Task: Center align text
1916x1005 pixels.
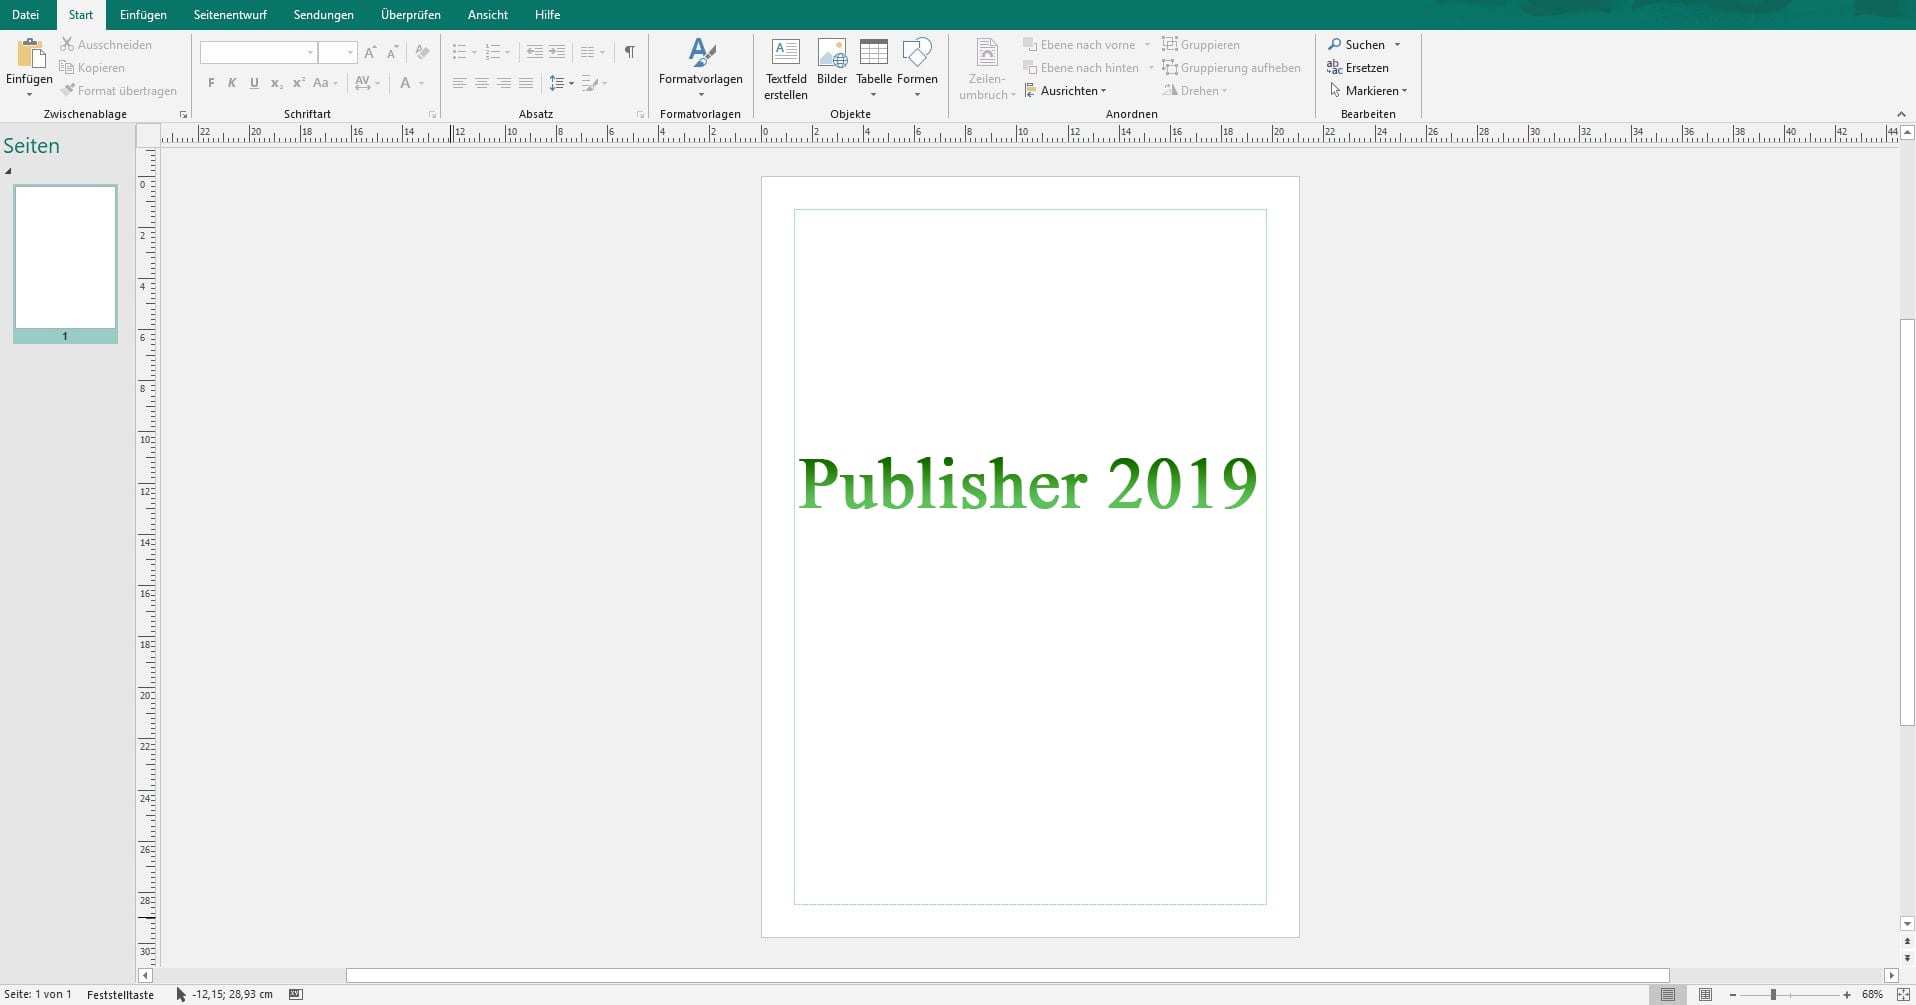Action: tap(482, 83)
